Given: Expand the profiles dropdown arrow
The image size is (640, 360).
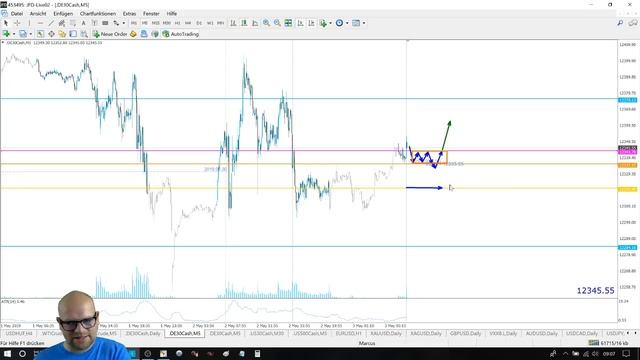Looking at the screenshot, I should pos(31,34).
